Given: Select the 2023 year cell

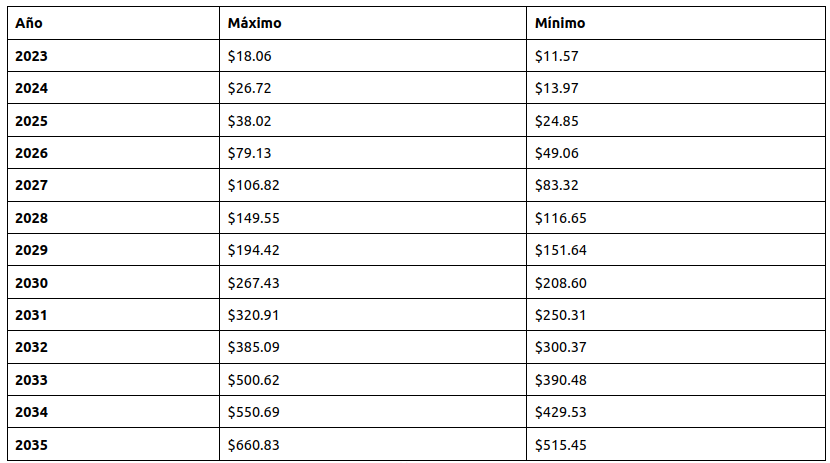Looking at the screenshot, I should coord(31,56).
